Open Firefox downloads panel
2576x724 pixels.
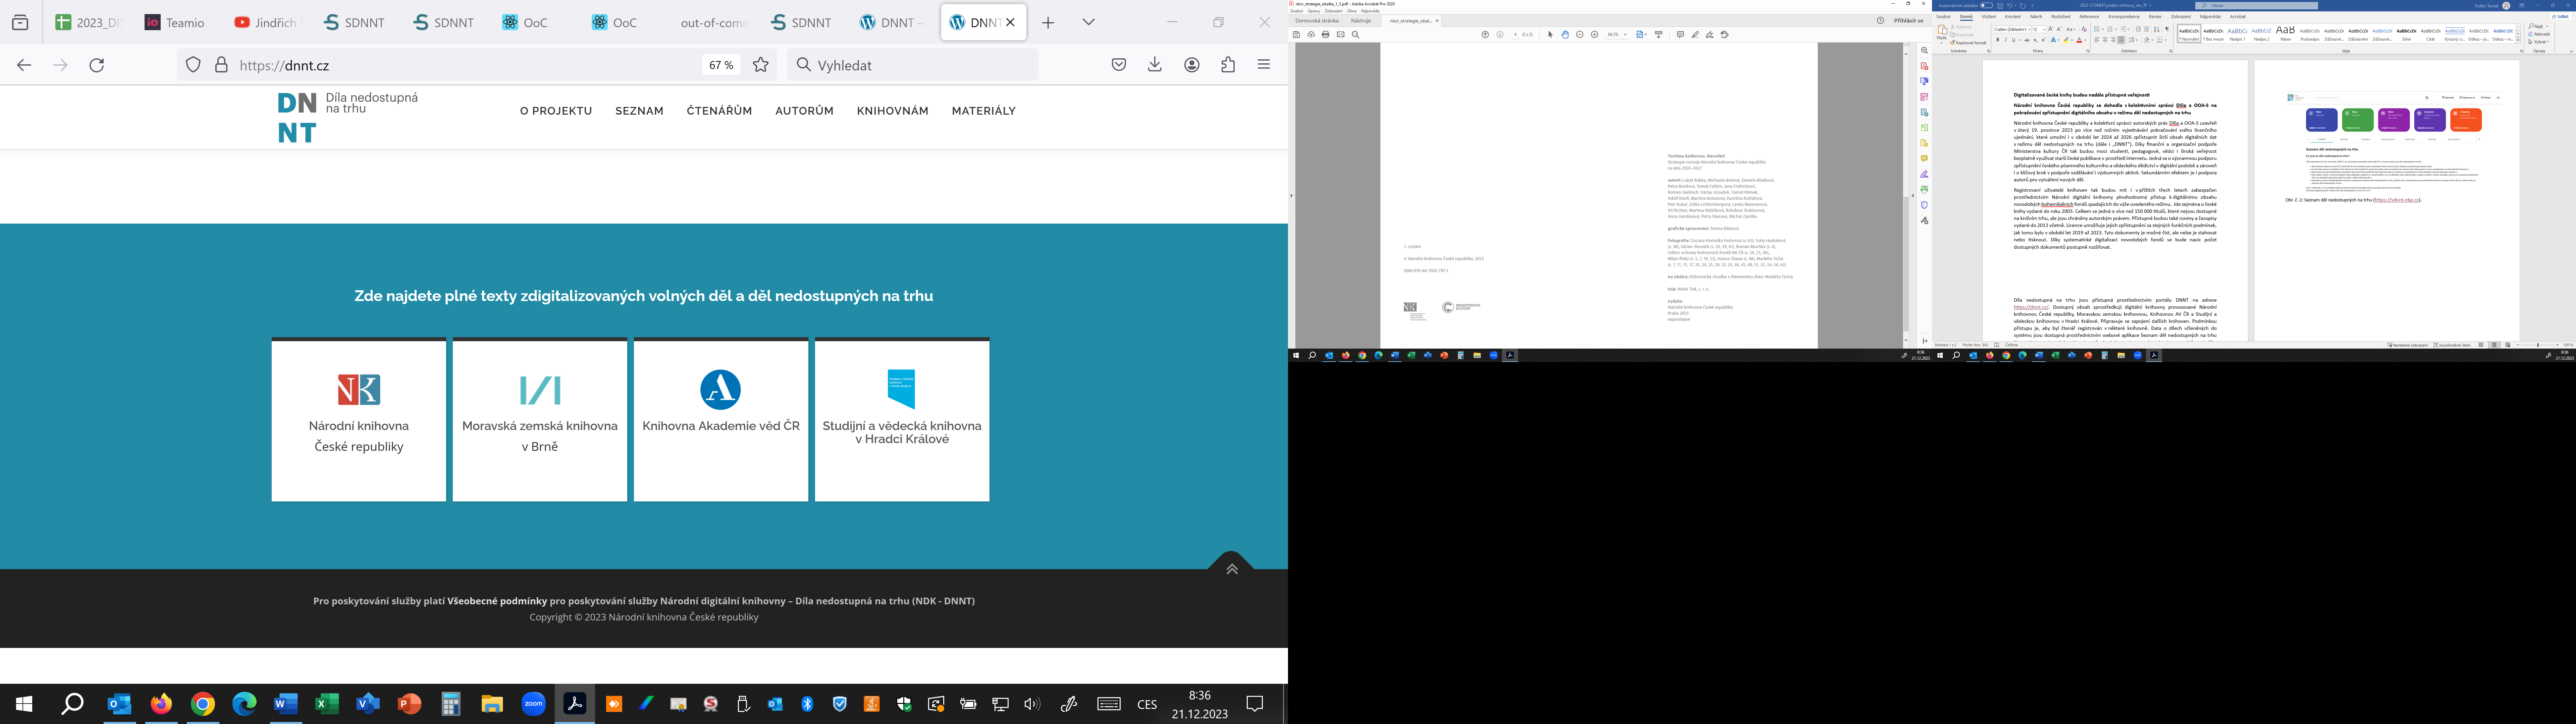pyautogui.click(x=1155, y=65)
